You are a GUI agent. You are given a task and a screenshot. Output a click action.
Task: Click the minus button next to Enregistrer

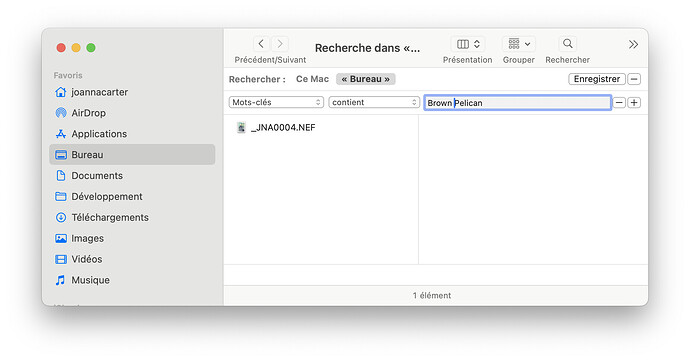pos(634,79)
